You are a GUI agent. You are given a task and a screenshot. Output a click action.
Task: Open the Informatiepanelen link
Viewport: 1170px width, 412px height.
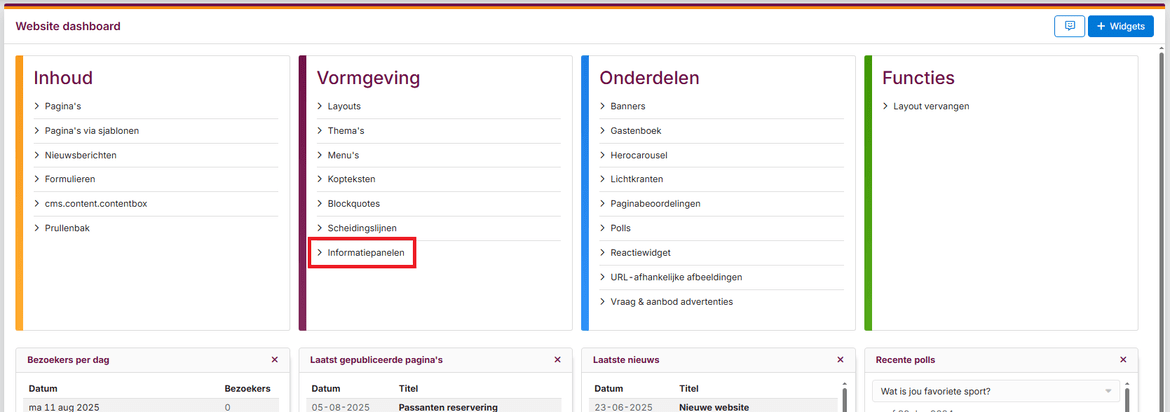(x=366, y=253)
